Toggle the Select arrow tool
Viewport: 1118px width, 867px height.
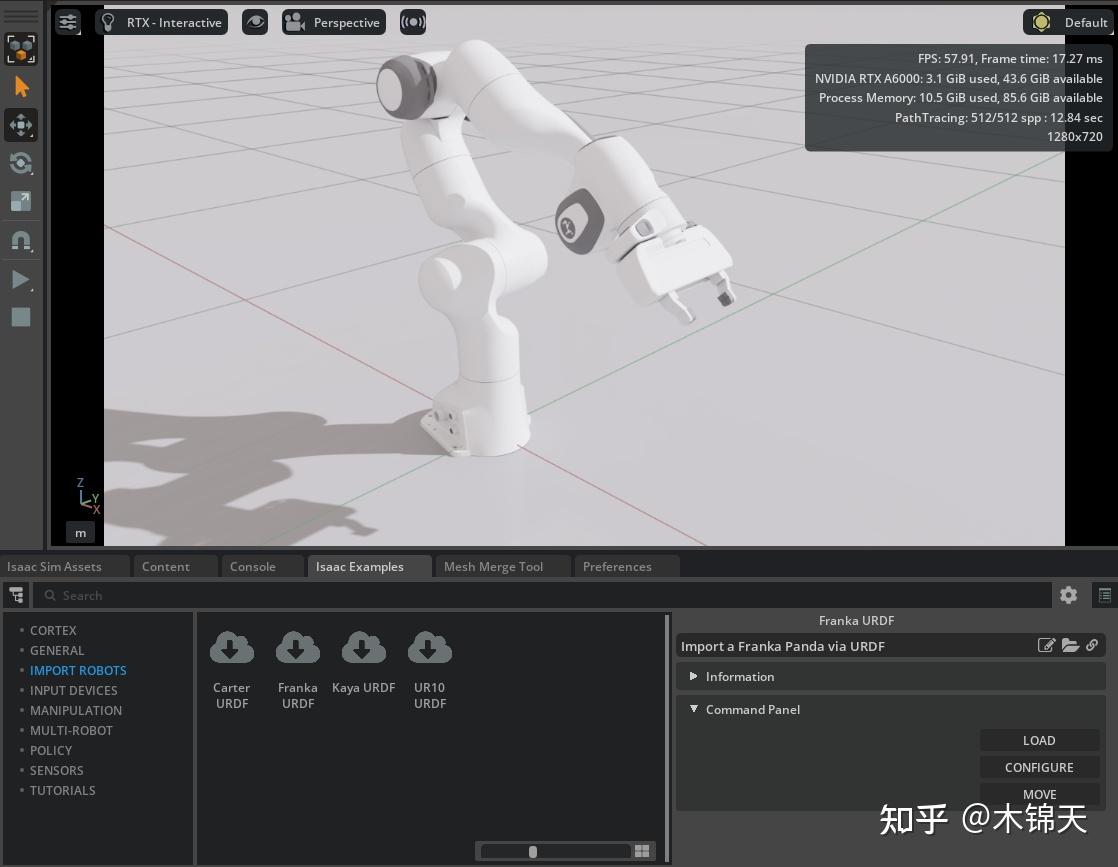pos(21,87)
